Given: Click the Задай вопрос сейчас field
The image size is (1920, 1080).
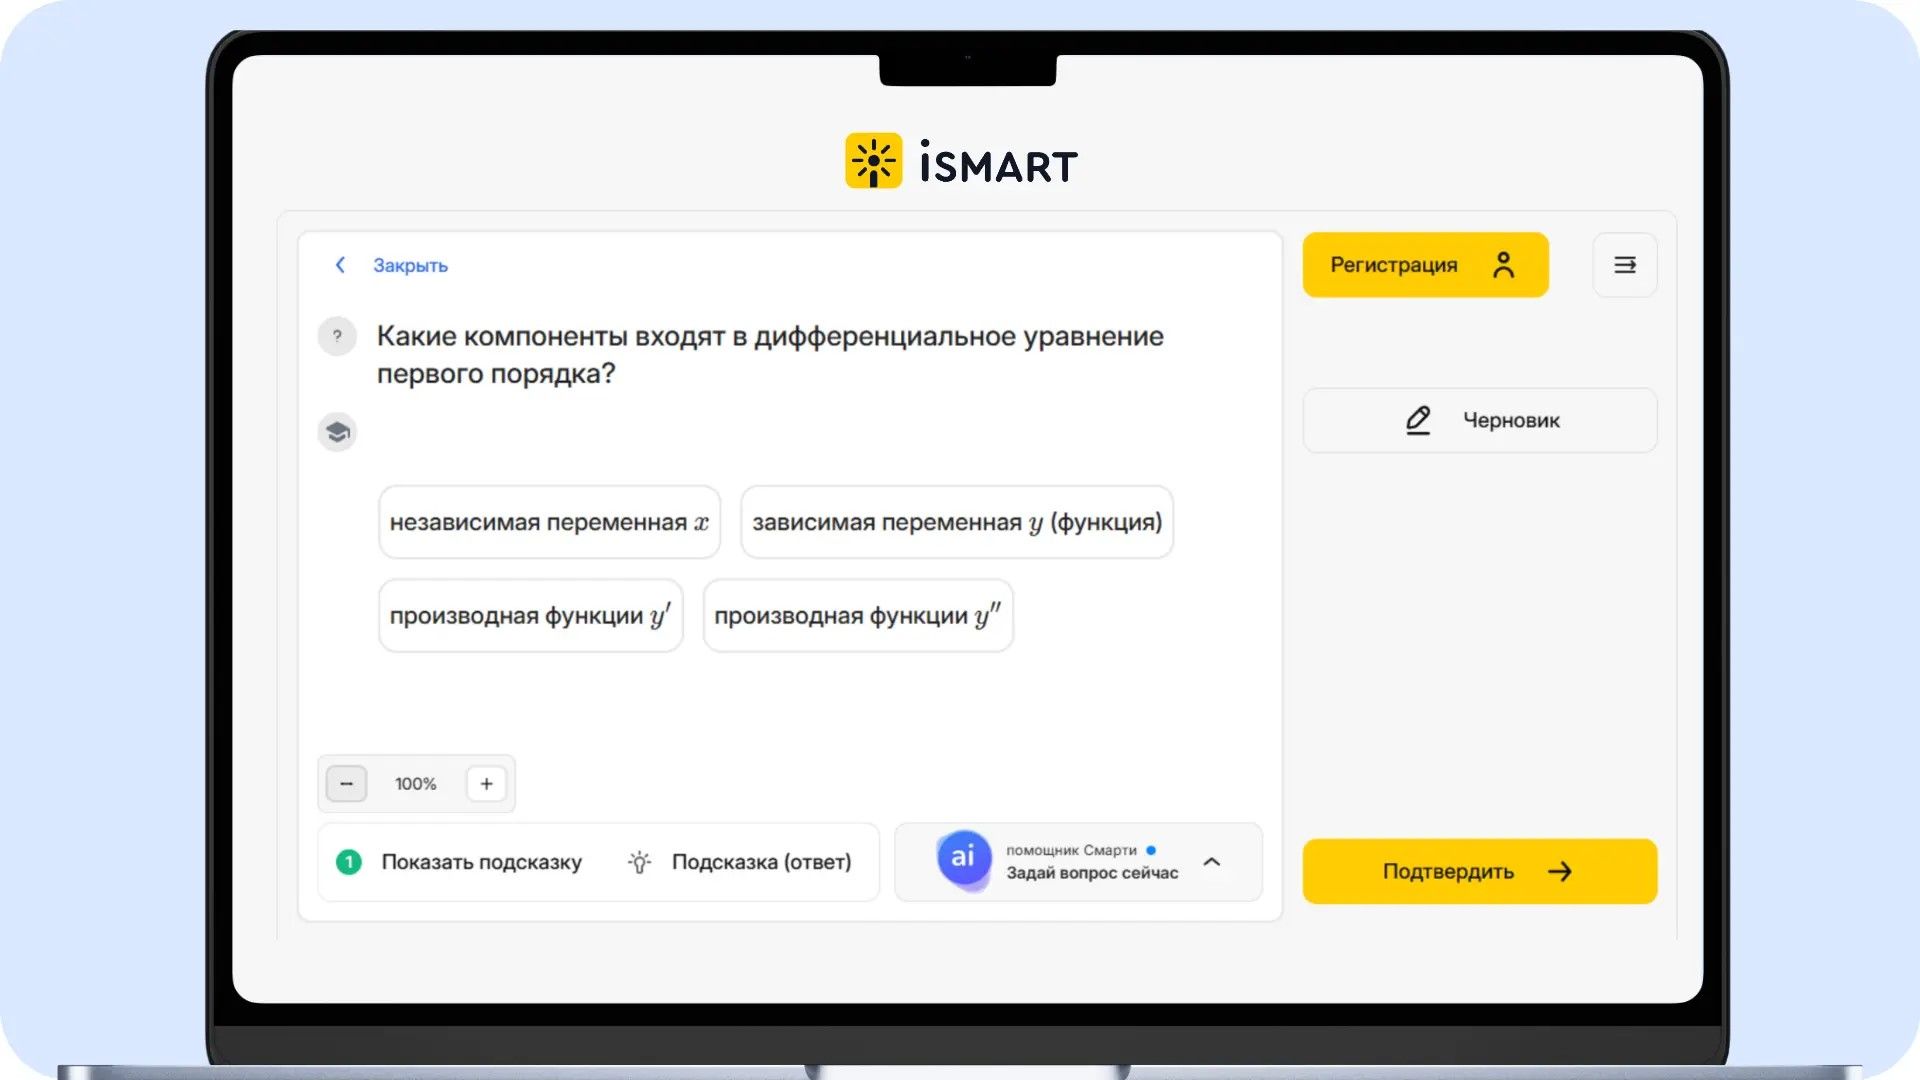Looking at the screenshot, I should (x=1092, y=873).
